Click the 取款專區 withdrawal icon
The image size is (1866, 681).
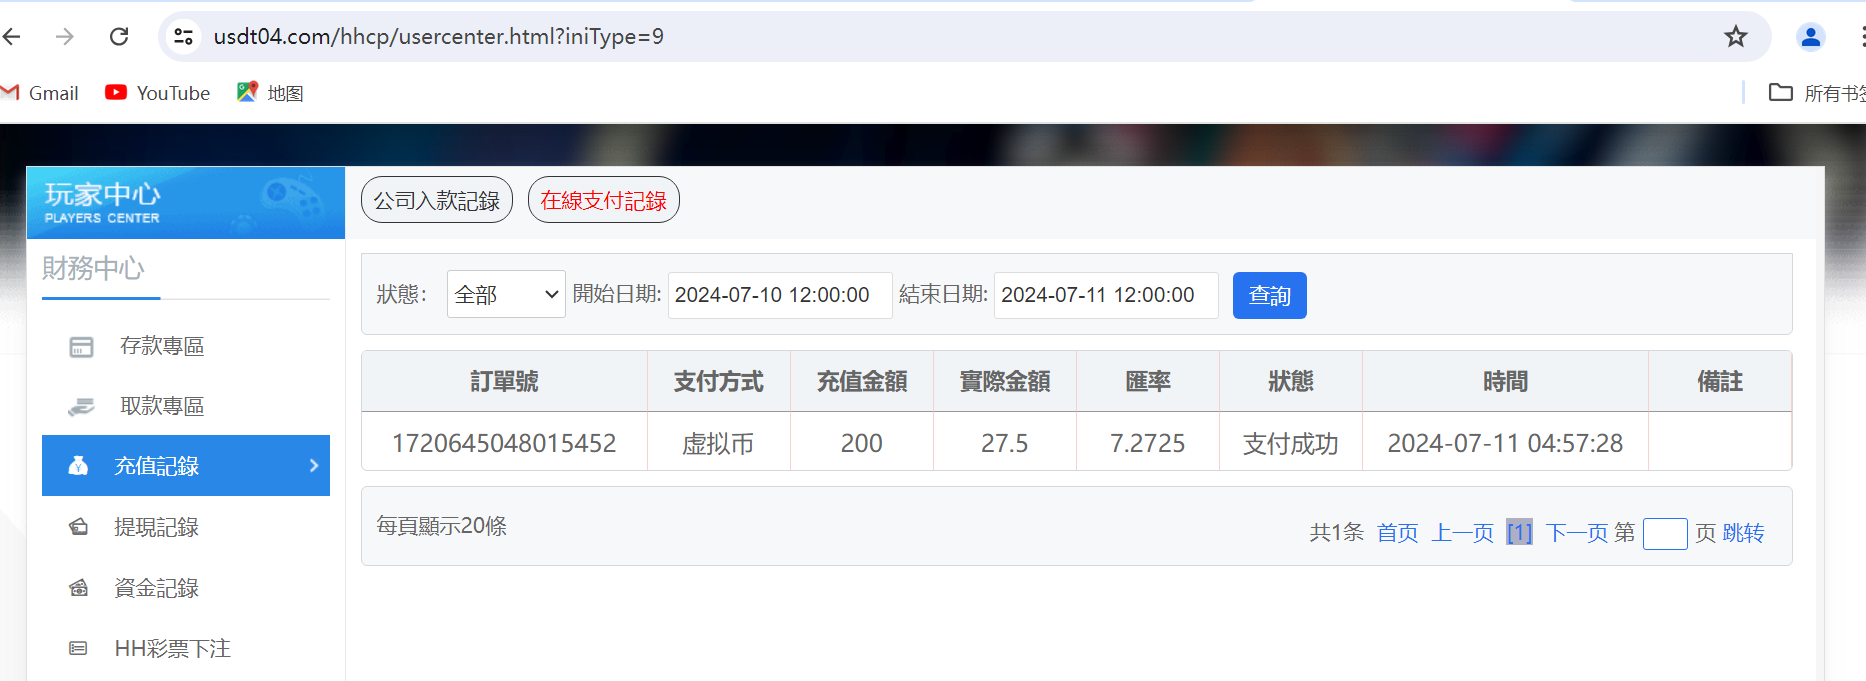(x=81, y=406)
